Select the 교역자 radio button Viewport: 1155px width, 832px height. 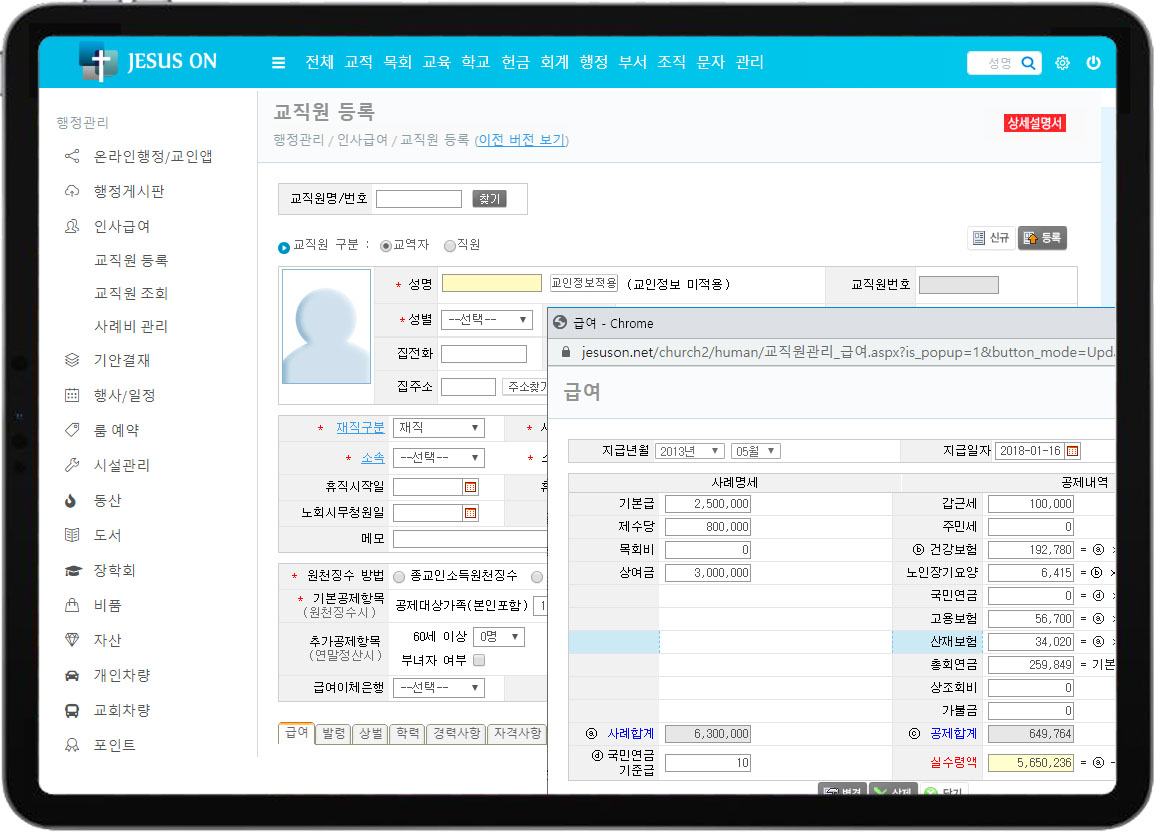tap(386, 245)
